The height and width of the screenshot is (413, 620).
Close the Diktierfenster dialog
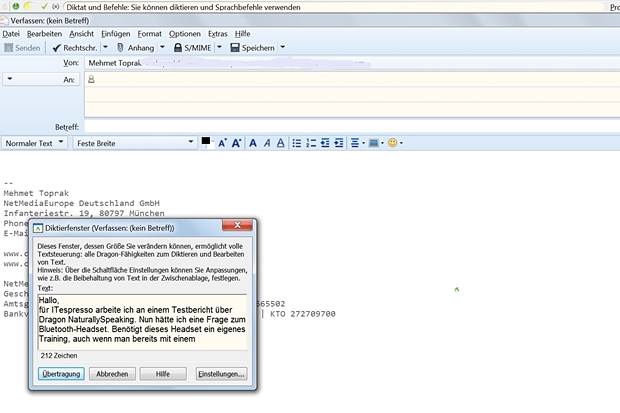click(x=237, y=225)
